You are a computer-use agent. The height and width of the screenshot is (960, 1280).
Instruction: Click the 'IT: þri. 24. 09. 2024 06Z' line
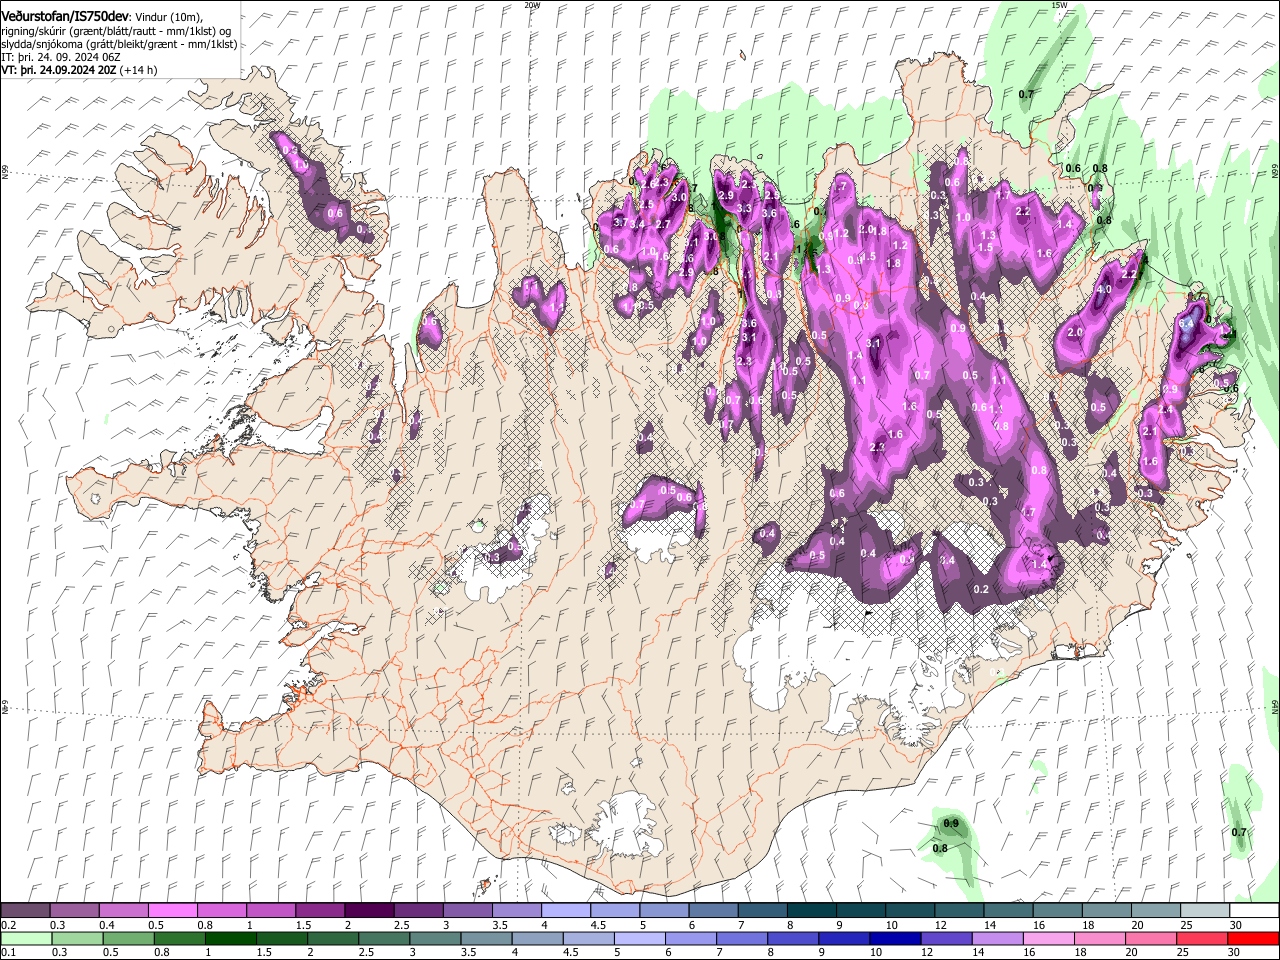[60, 57]
